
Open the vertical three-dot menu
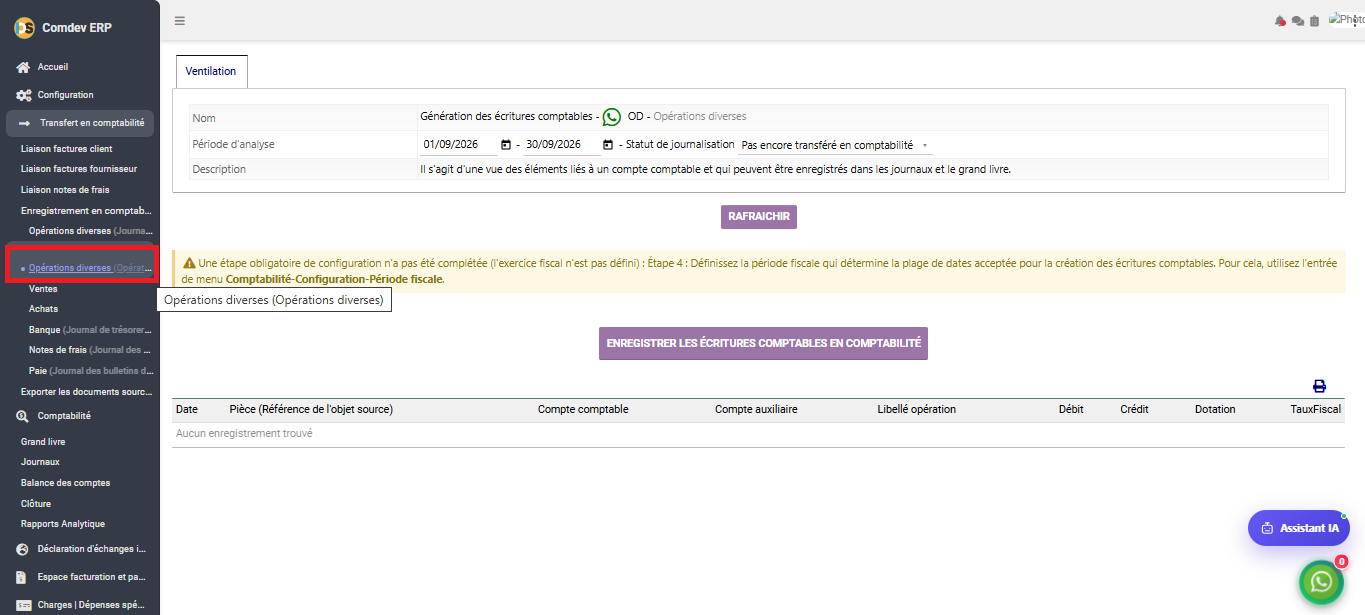(x=1356, y=20)
